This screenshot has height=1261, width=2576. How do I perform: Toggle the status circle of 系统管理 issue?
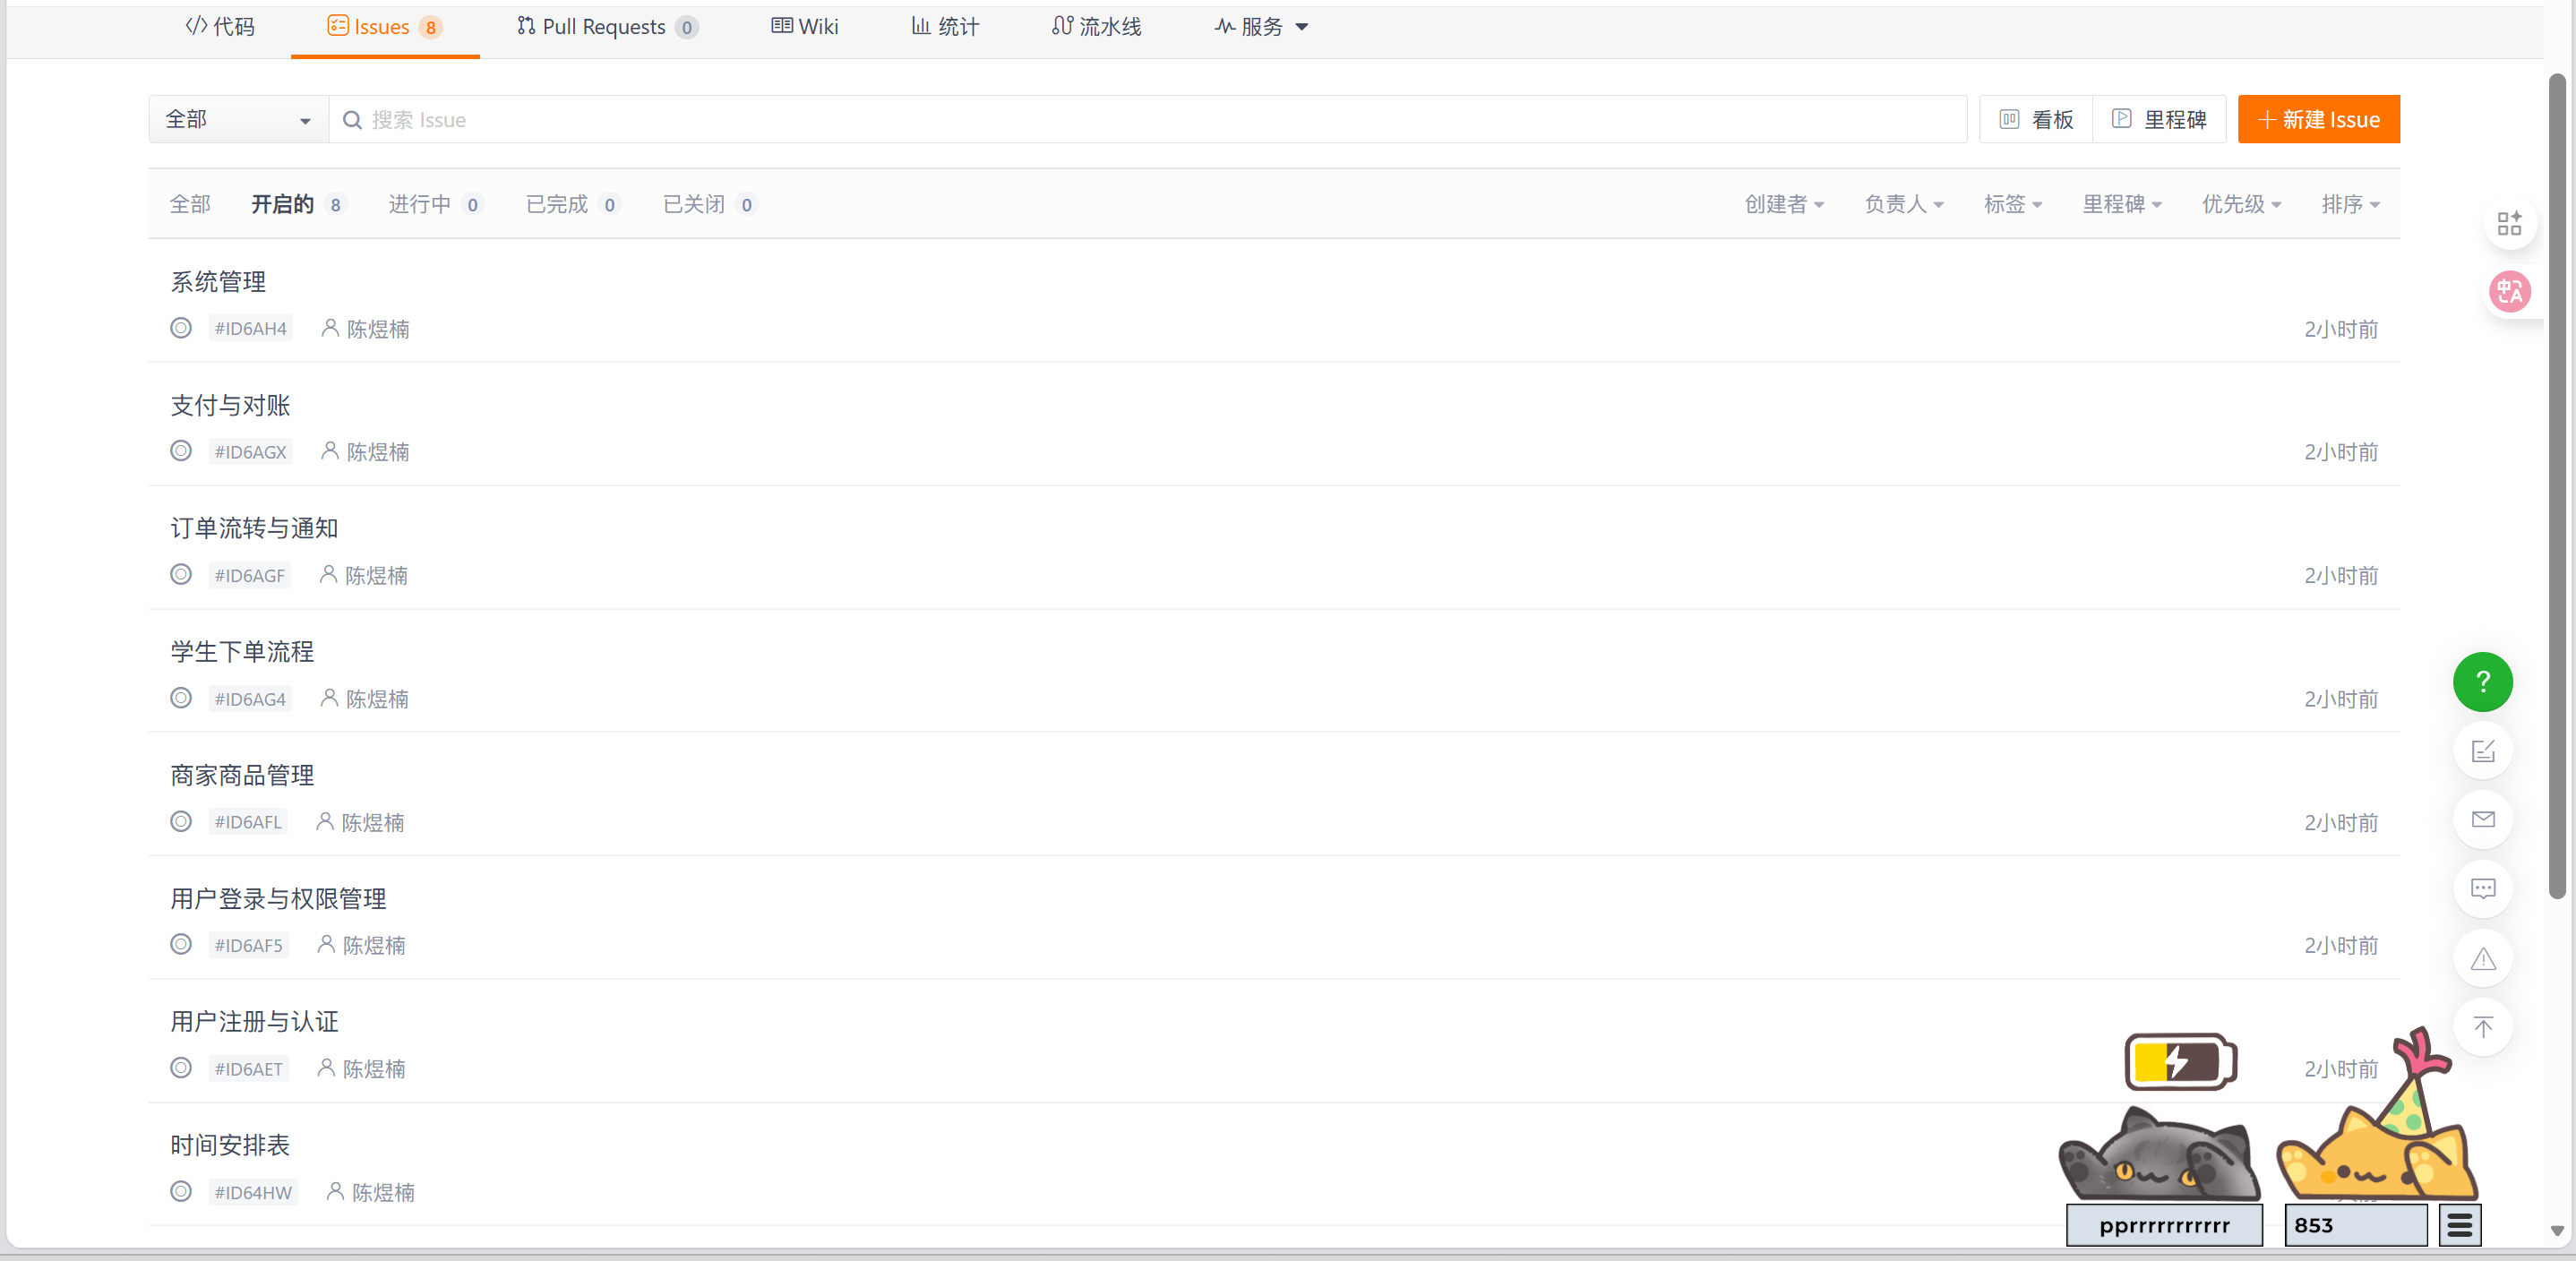pos(181,328)
